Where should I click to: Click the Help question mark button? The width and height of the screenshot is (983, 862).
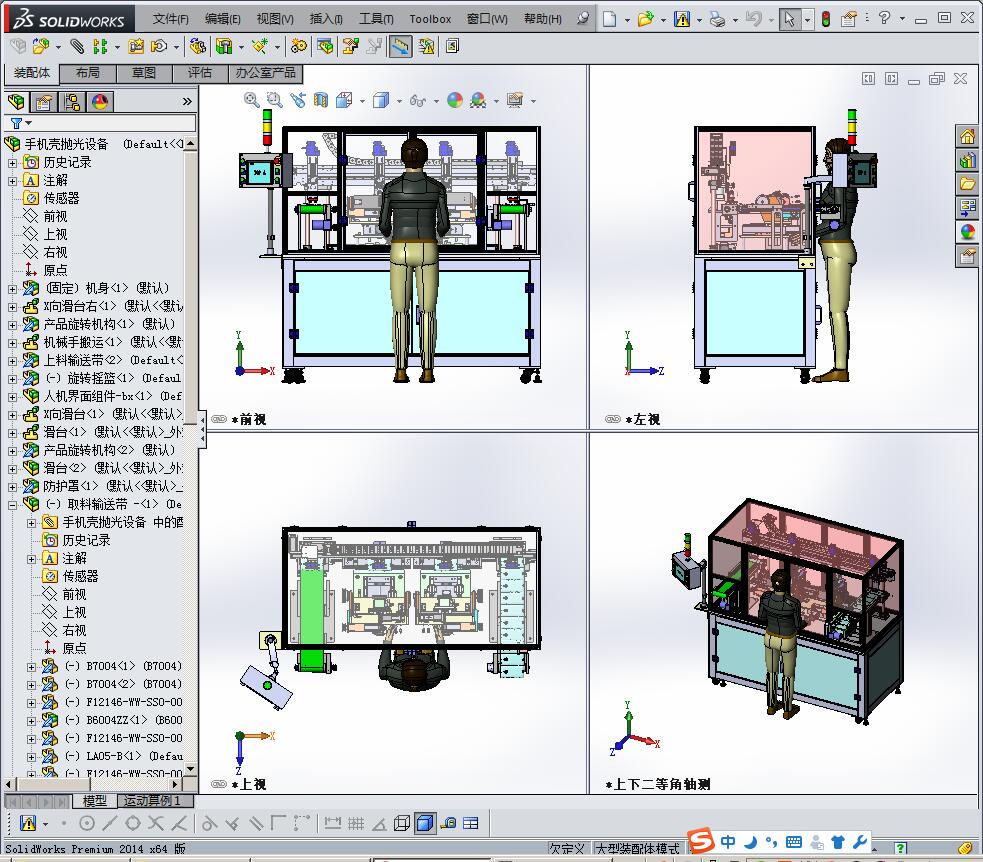click(x=884, y=18)
